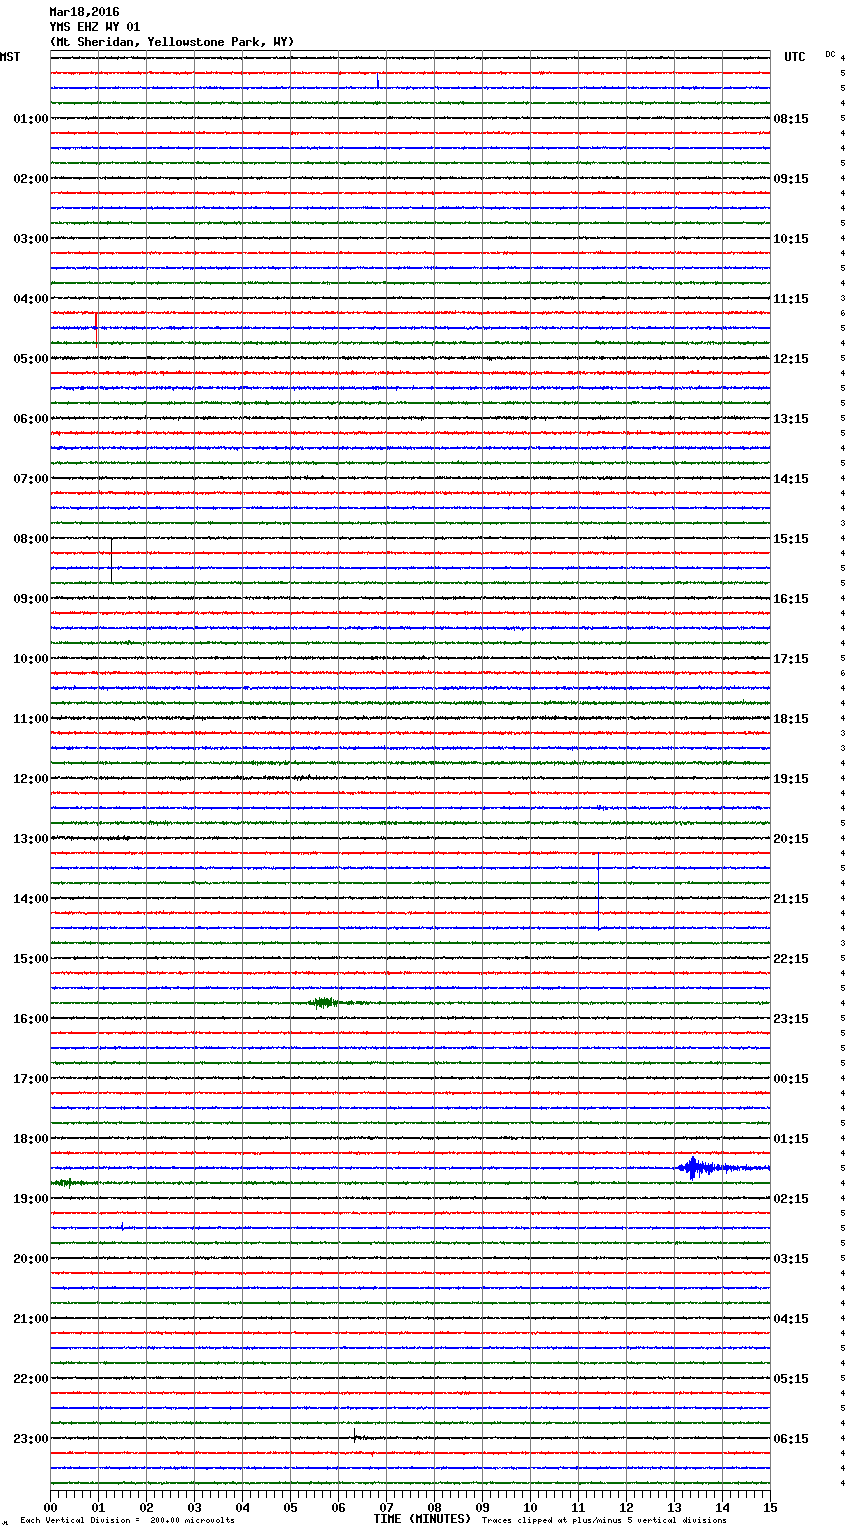Screen dimensions: 850x1534
Task: Select the 19:00 MST row label
Action: [30, 1199]
